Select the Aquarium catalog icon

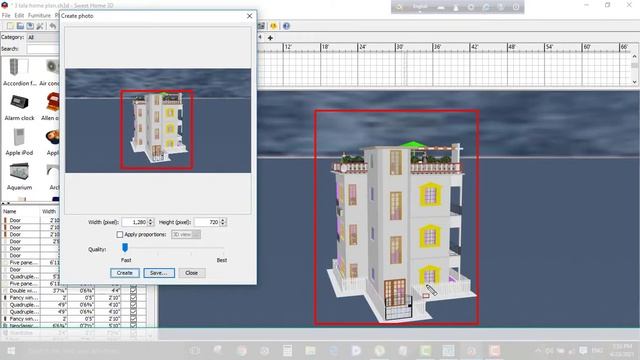pyautogui.click(x=19, y=172)
